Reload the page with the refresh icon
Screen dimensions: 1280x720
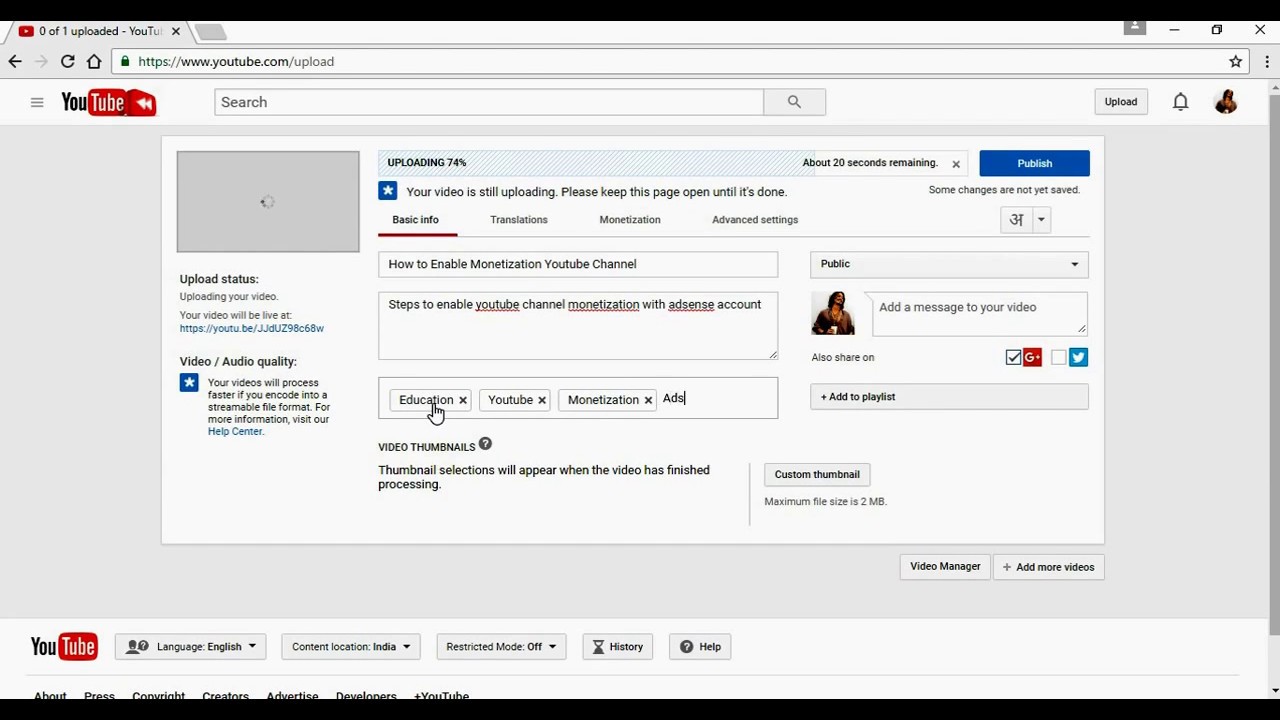coord(67,61)
